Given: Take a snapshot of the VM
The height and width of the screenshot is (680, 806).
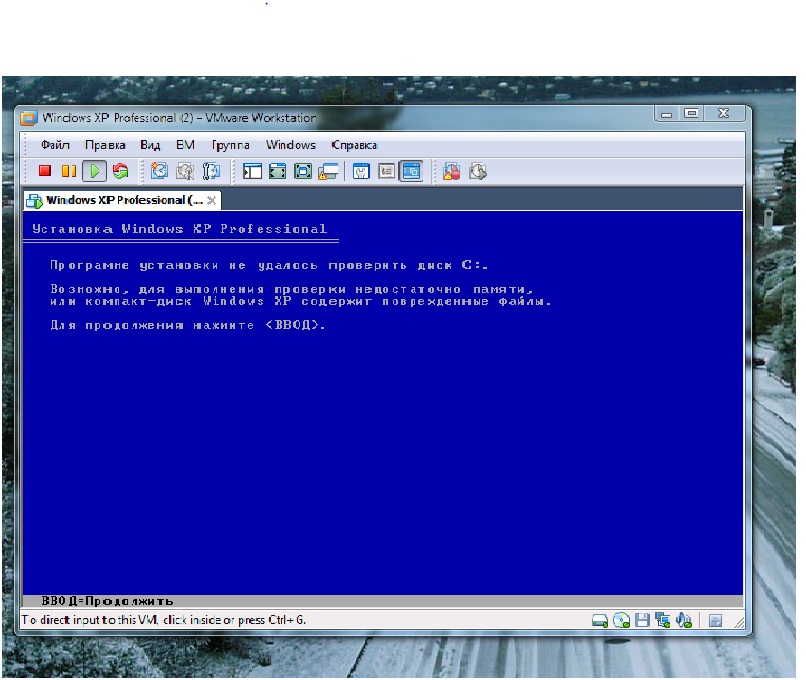Looking at the screenshot, I should (x=159, y=171).
